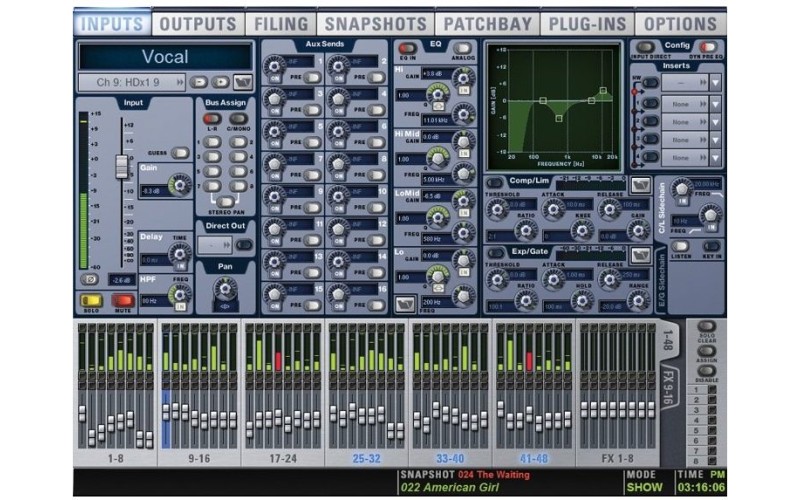The height and width of the screenshot is (500, 800).
Task: Click the C/L Sidechain upper FREQ knob
Action: click(x=682, y=188)
